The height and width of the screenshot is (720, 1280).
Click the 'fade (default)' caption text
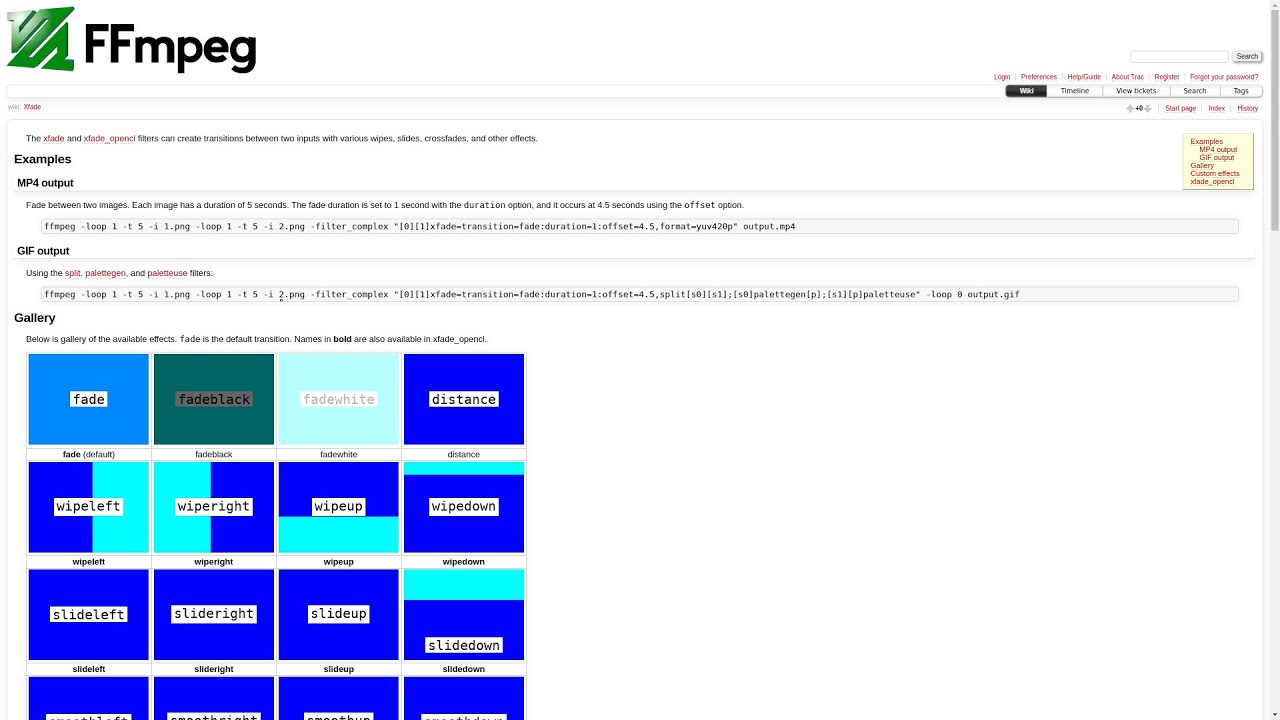point(89,454)
